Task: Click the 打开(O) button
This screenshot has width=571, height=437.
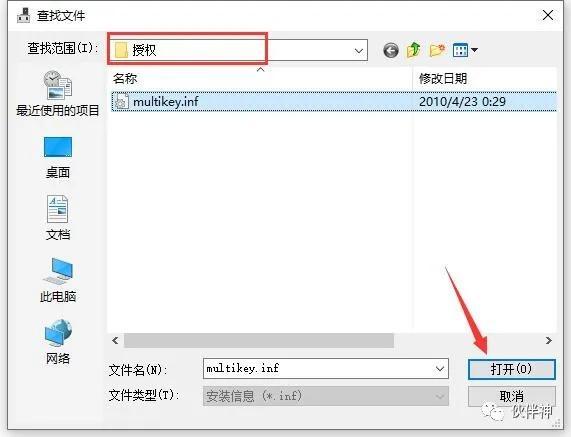Action: pyautogui.click(x=512, y=369)
